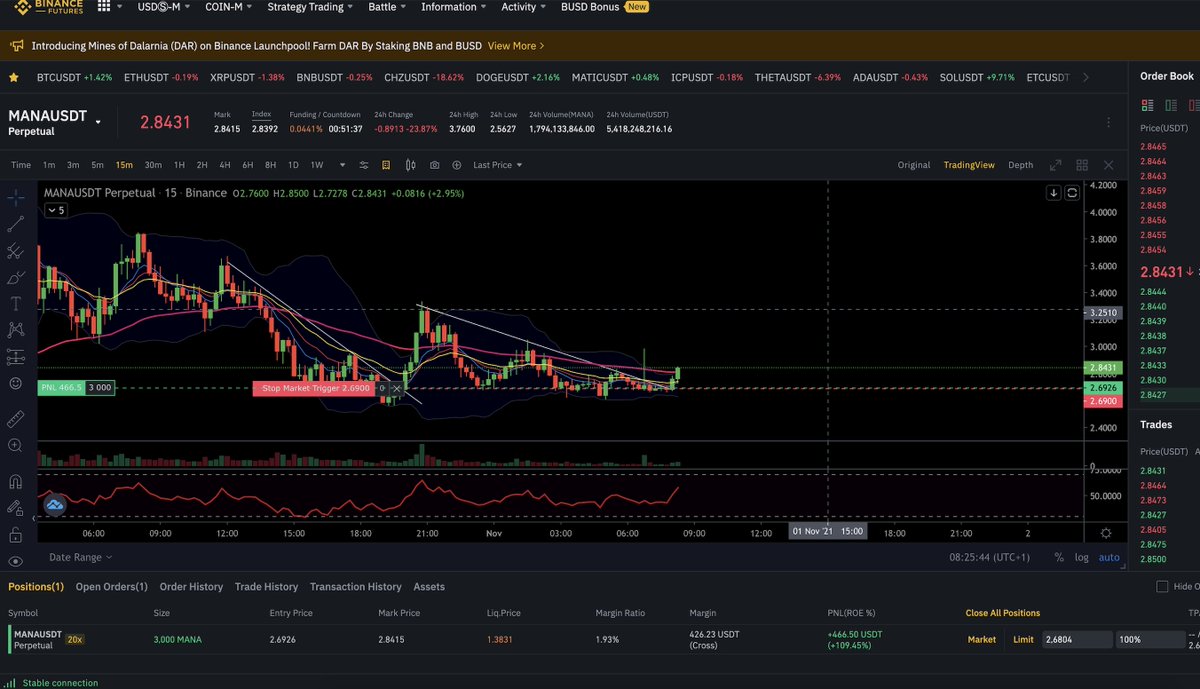Switch to the Depth chart view
Image resolution: width=1200 pixels, height=689 pixels.
click(1020, 165)
